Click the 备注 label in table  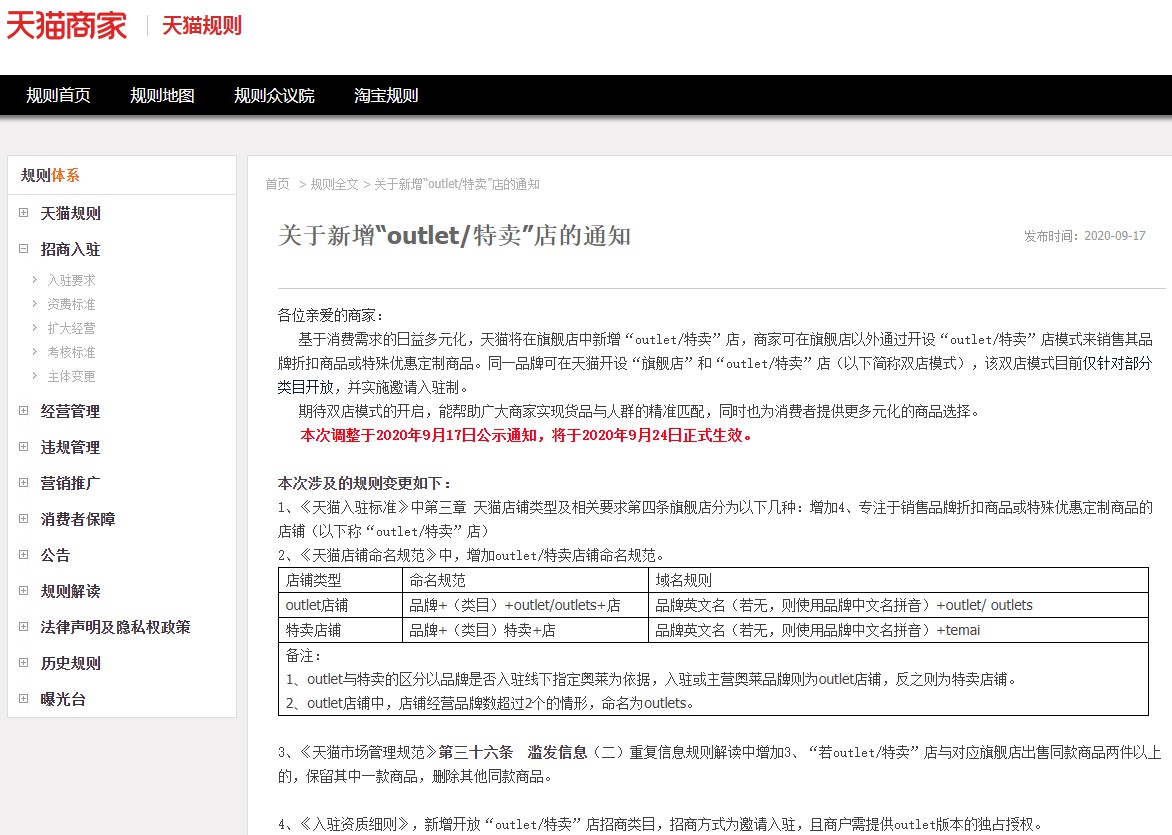tap(303, 656)
